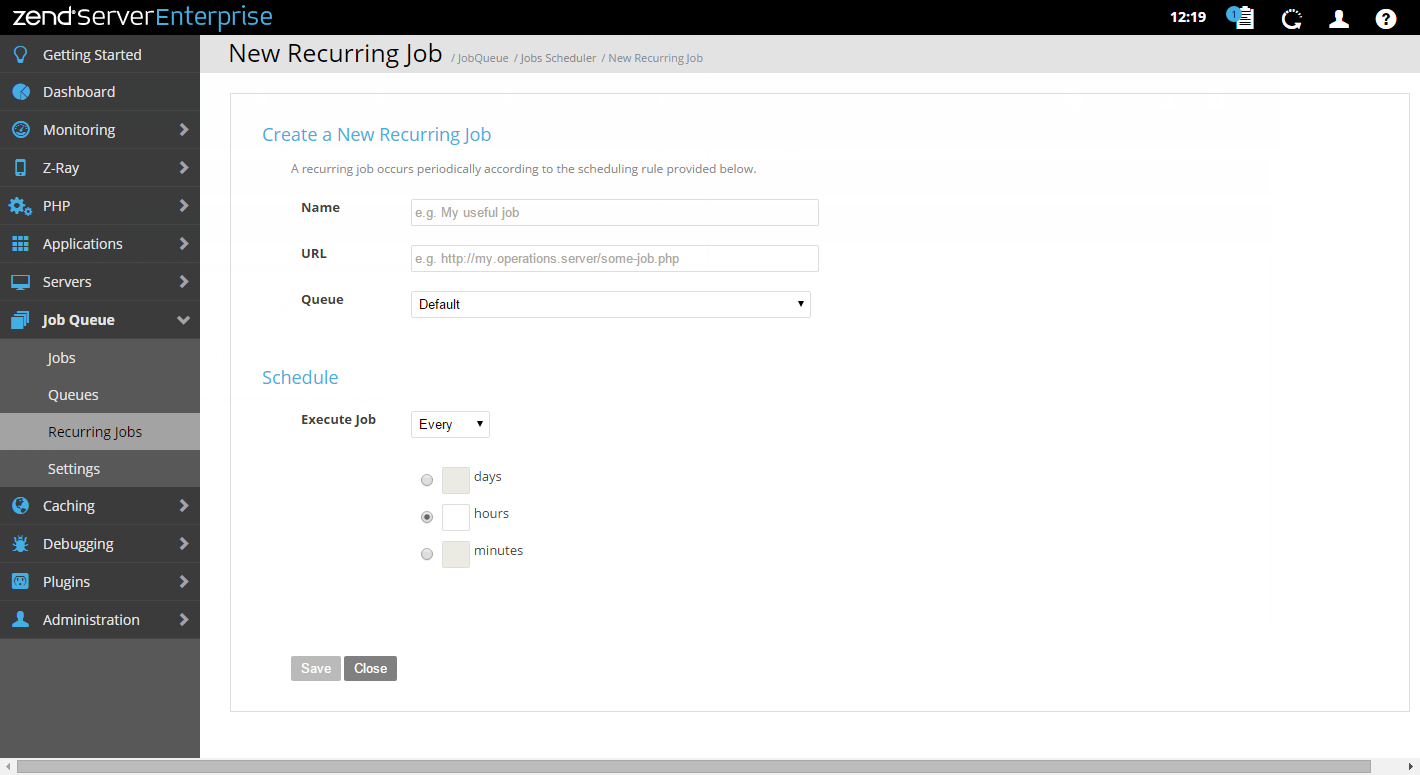Image resolution: width=1420 pixels, height=775 pixels.
Task: Expand the Monitoring menu chevron
Action: tap(184, 130)
